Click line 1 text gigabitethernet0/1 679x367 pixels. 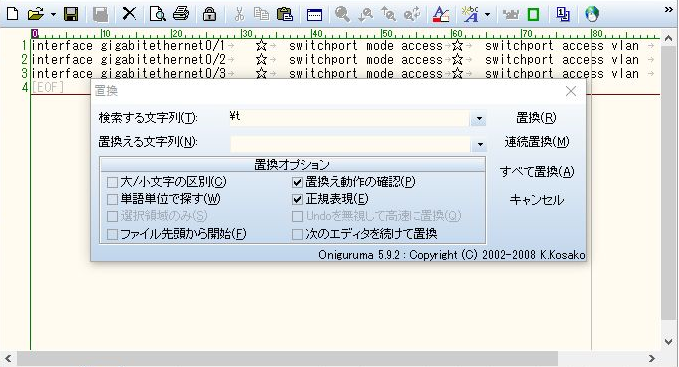[163, 45]
